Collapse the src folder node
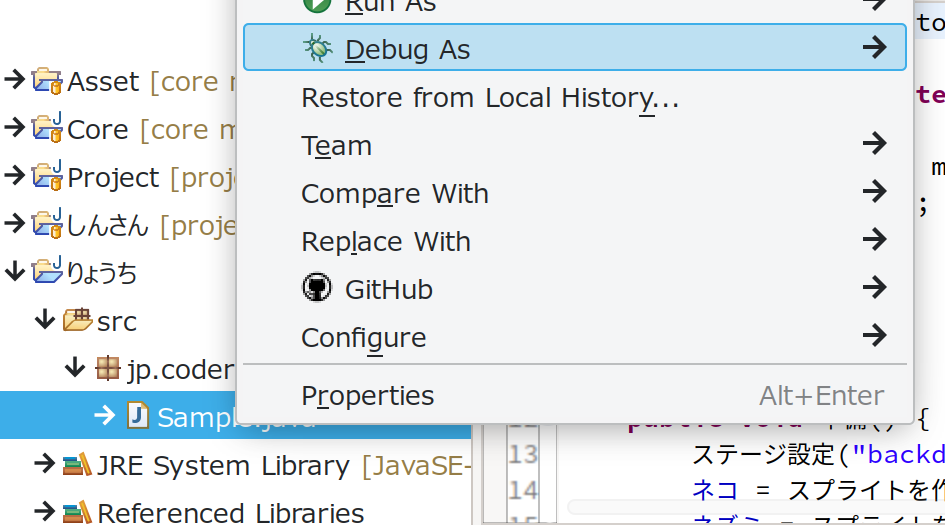Image resolution: width=945 pixels, height=525 pixels. coord(44,321)
